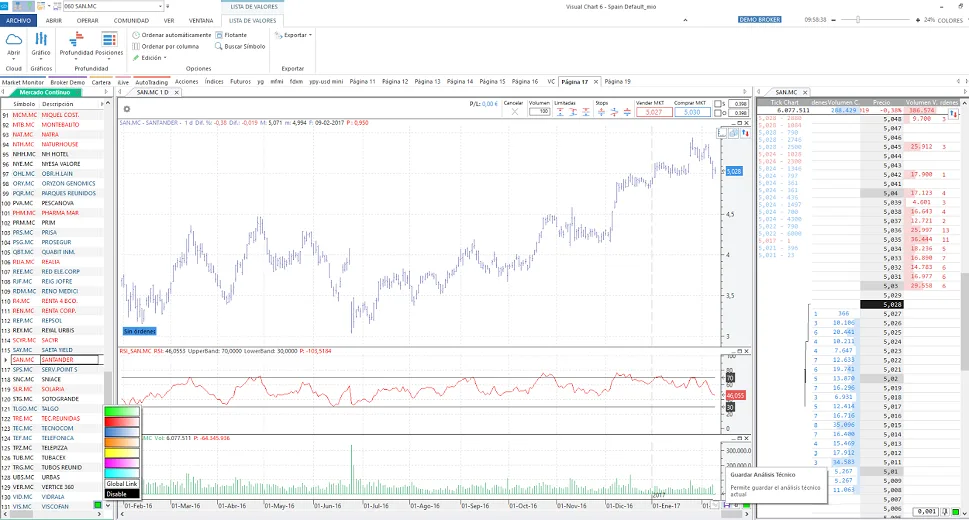Open the Gráfico charts icon

pyautogui.click(x=41, y=40)
